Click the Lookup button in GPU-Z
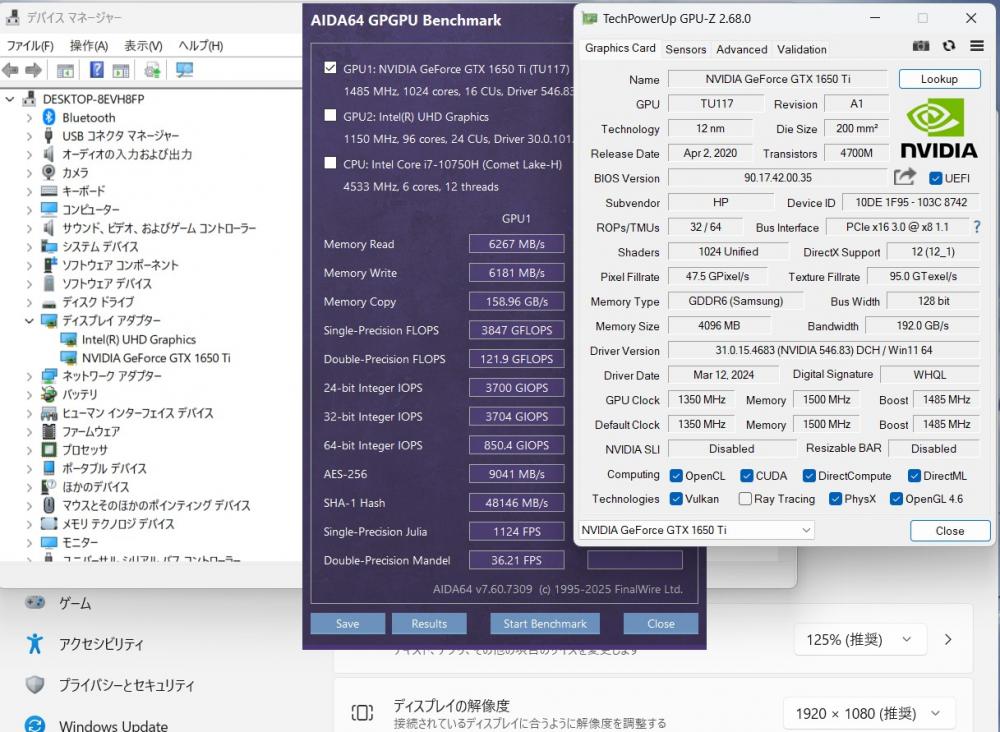Screen dimensions: 1000x732 click(x=939, y=79)
